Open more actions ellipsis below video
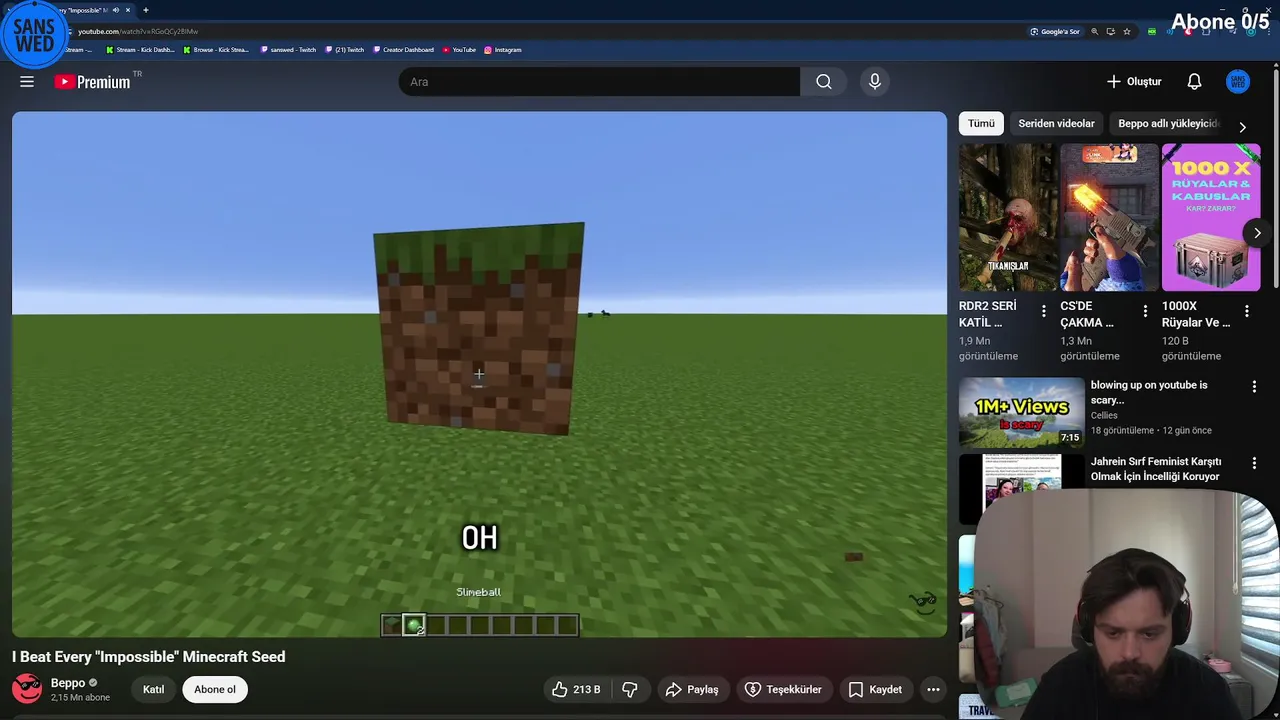The image size is (1280, 720). tap(933, 689)
